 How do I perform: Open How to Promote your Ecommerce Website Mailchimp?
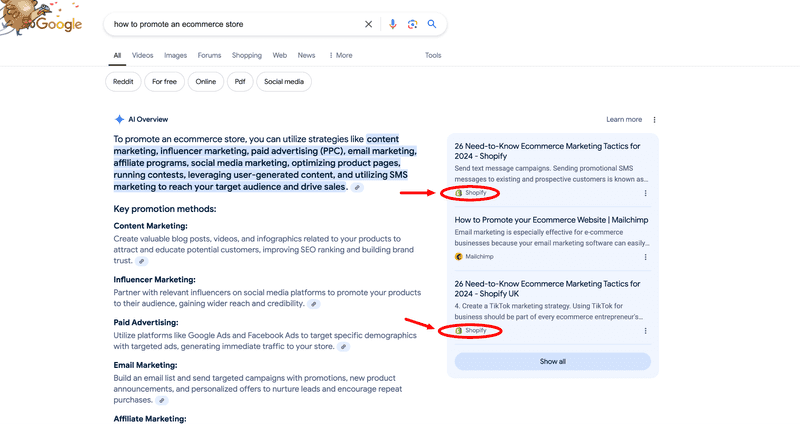(552, 220)
